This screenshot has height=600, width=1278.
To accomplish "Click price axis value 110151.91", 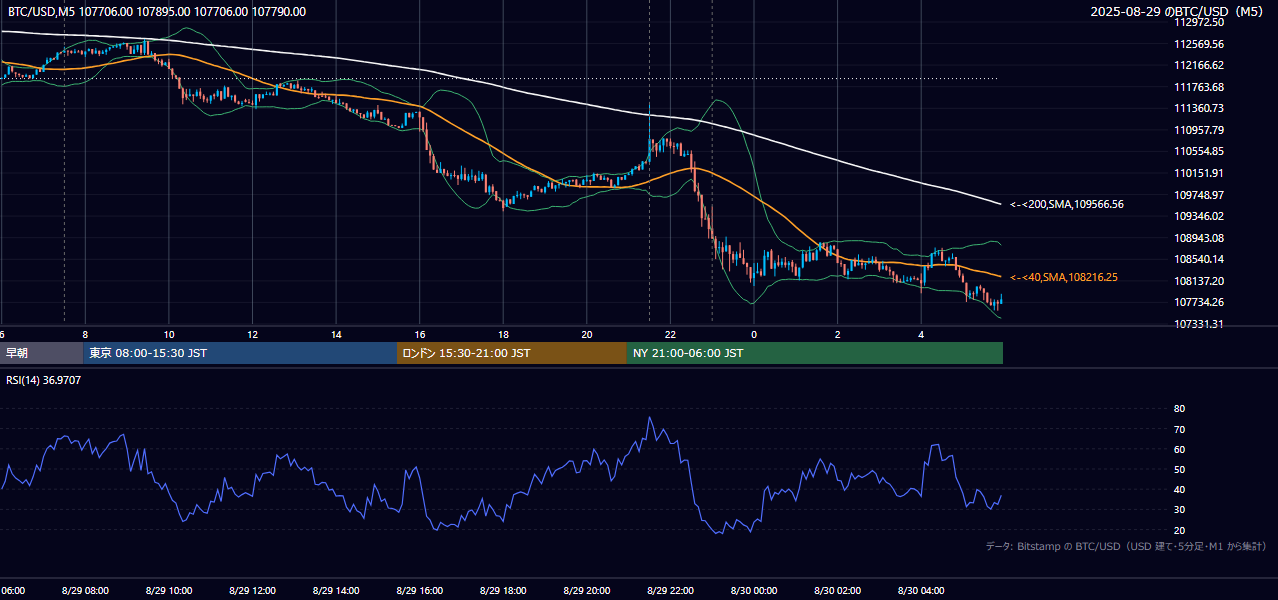I will tap(1199, 173).
